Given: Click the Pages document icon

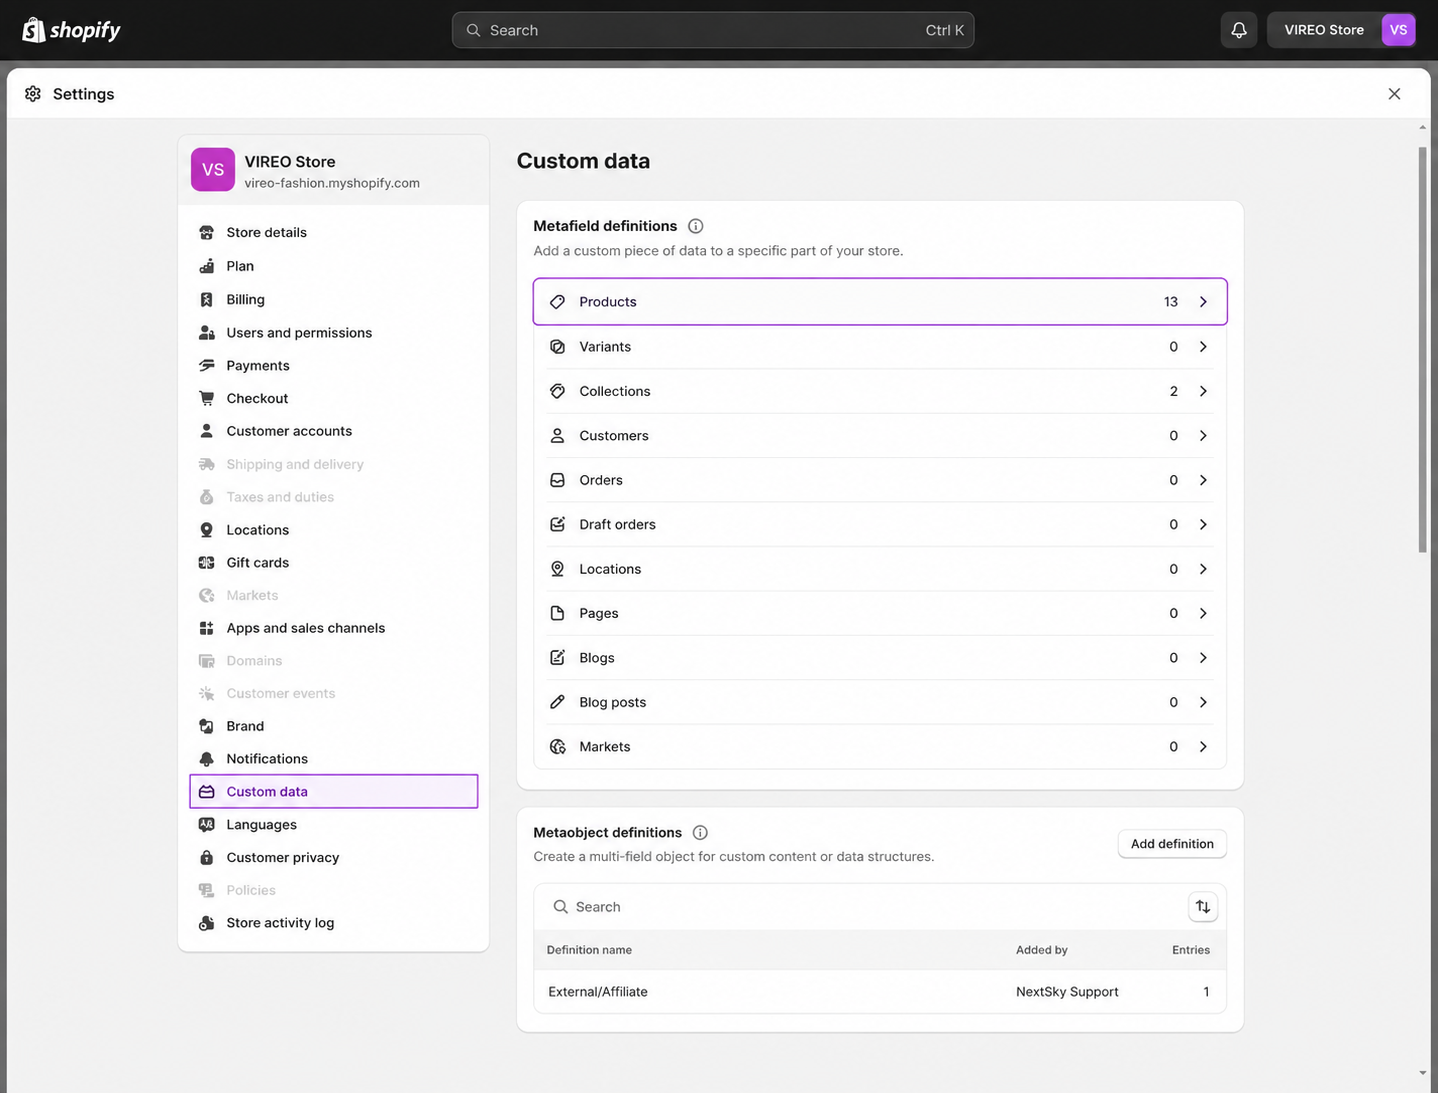Looking at the screenshot, I should [x=558, y=613].
